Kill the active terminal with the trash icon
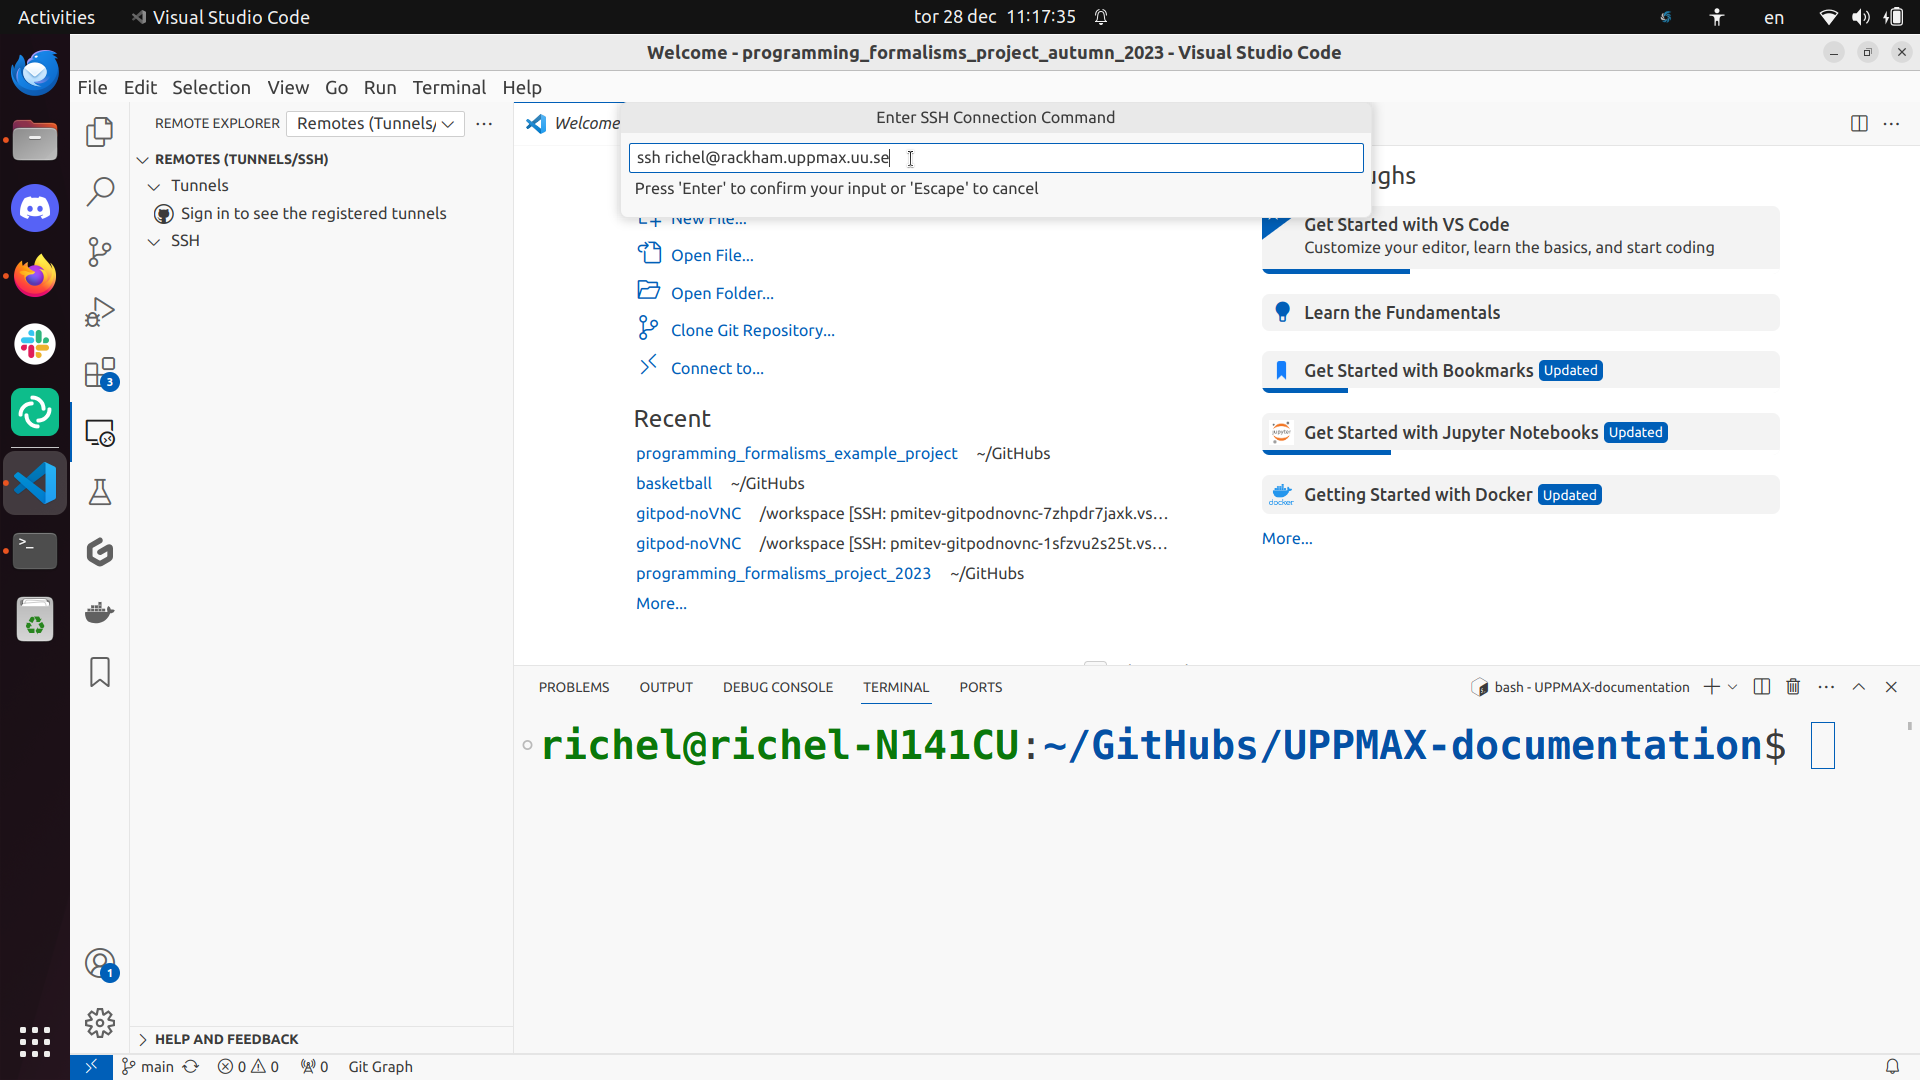 point(1793,687)
